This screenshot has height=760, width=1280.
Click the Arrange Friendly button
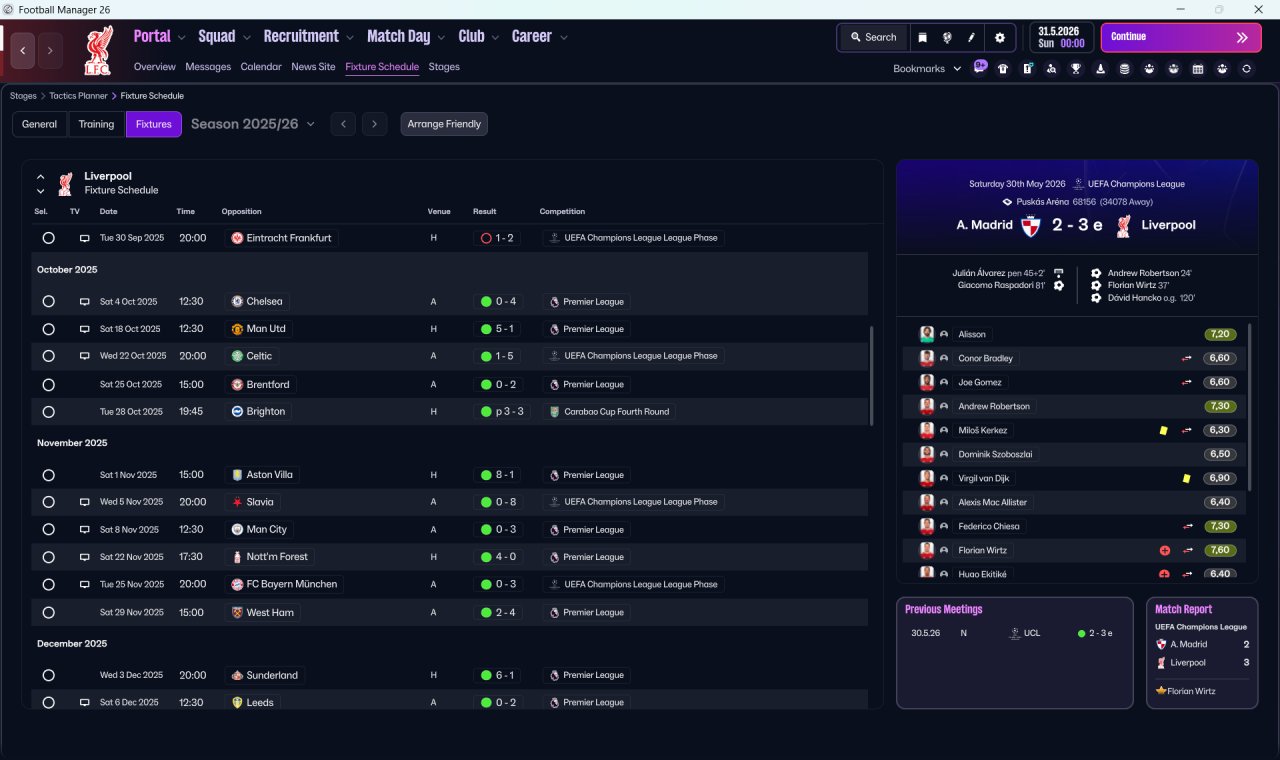coord(444,124)
